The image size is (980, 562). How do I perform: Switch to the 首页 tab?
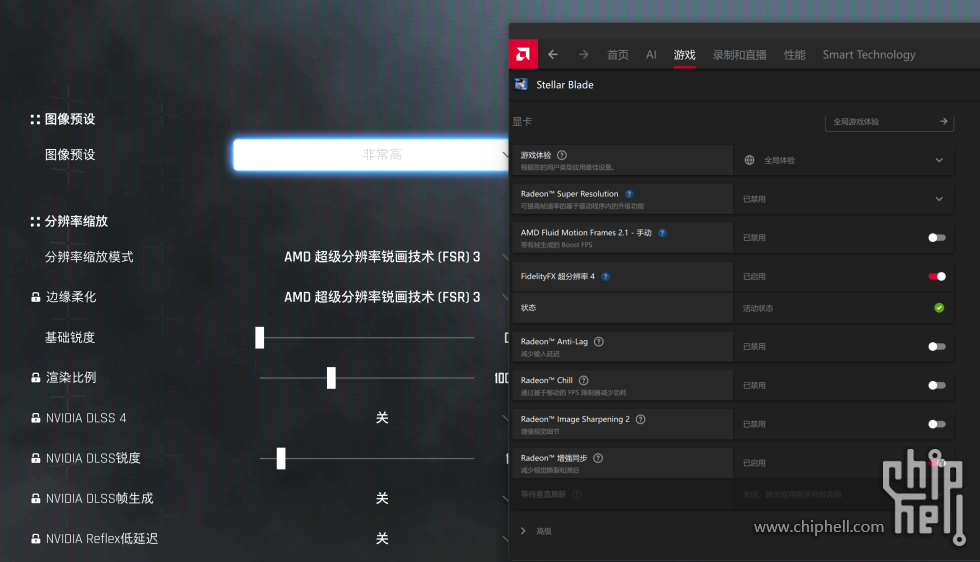(618, 54)
